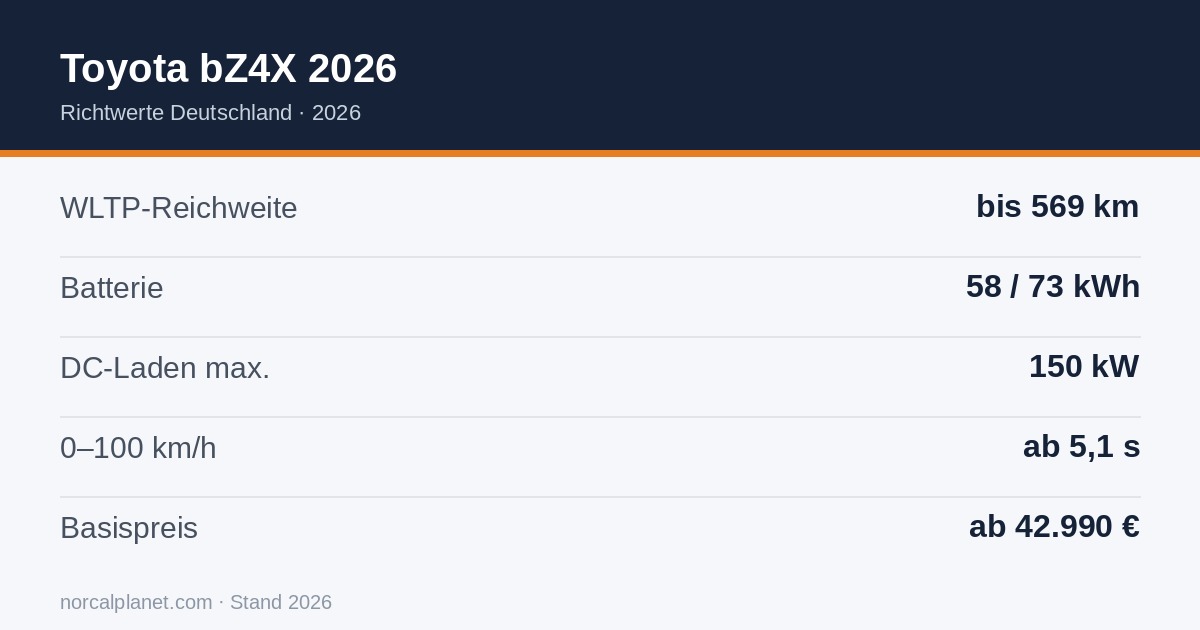The height and width of the screenshot is (630, 1200).
Task: Click the 0–100 km/h label
Action: 138,448
